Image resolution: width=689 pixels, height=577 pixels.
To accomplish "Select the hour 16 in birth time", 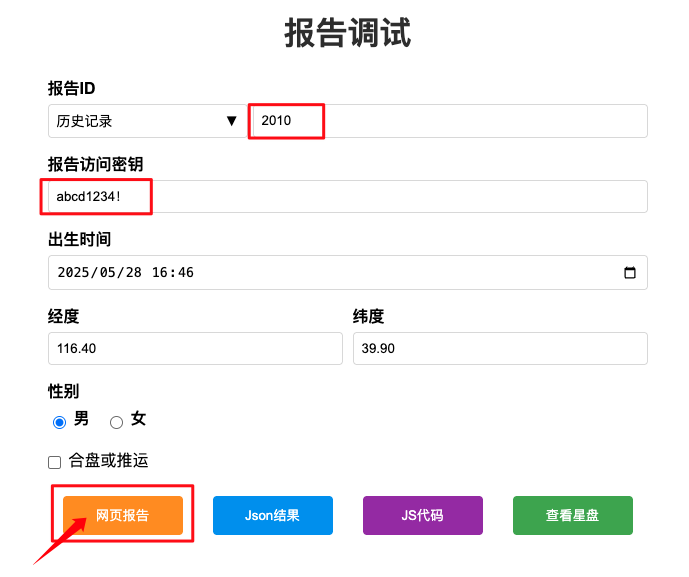I will click(x=160, y=273).
